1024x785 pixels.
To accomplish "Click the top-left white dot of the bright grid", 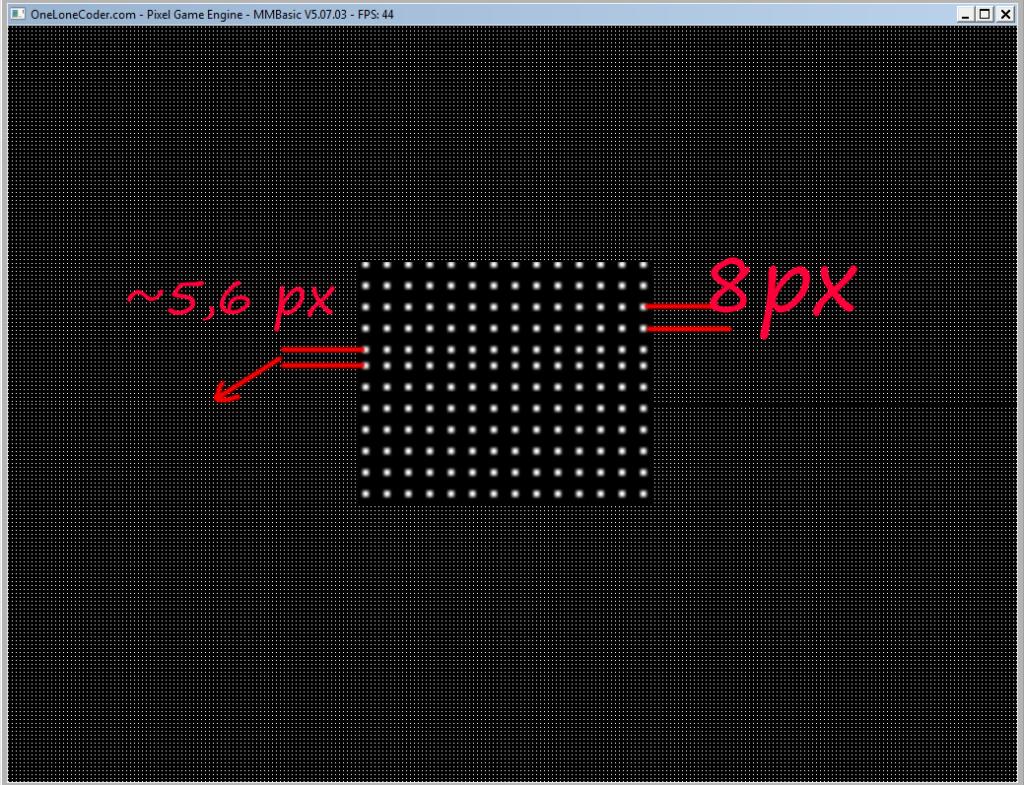I will (x=366, y=266).
